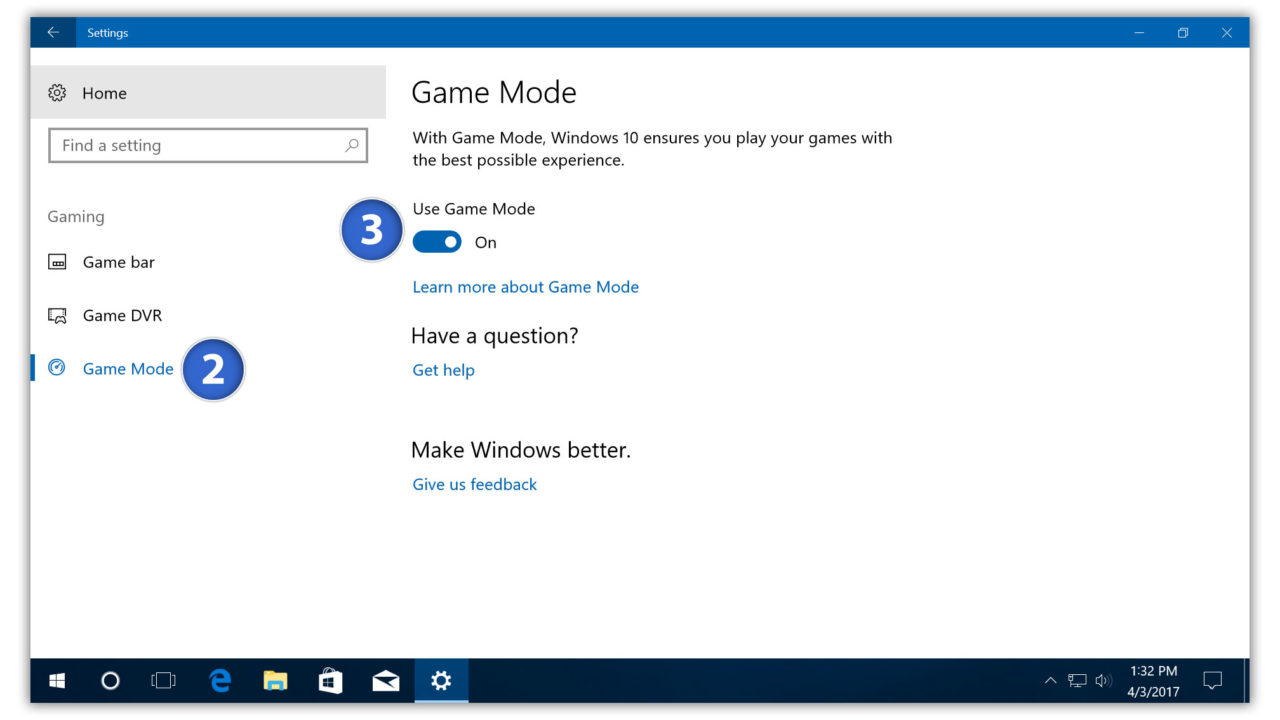Turn off the Use Game Mode switch

click(x=437, y=242)
